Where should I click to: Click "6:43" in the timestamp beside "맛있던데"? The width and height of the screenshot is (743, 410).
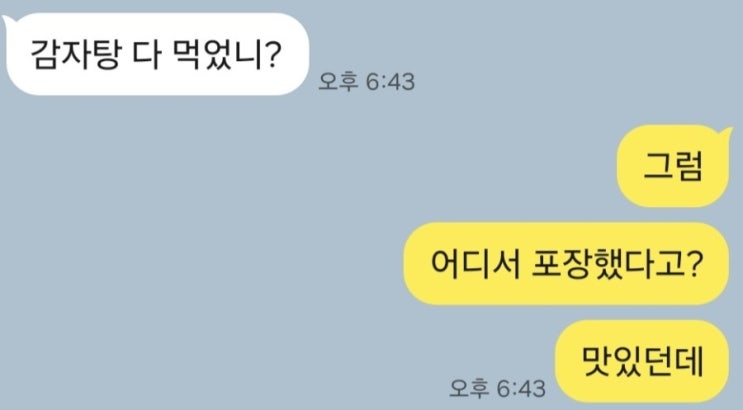tap(521, 389)
